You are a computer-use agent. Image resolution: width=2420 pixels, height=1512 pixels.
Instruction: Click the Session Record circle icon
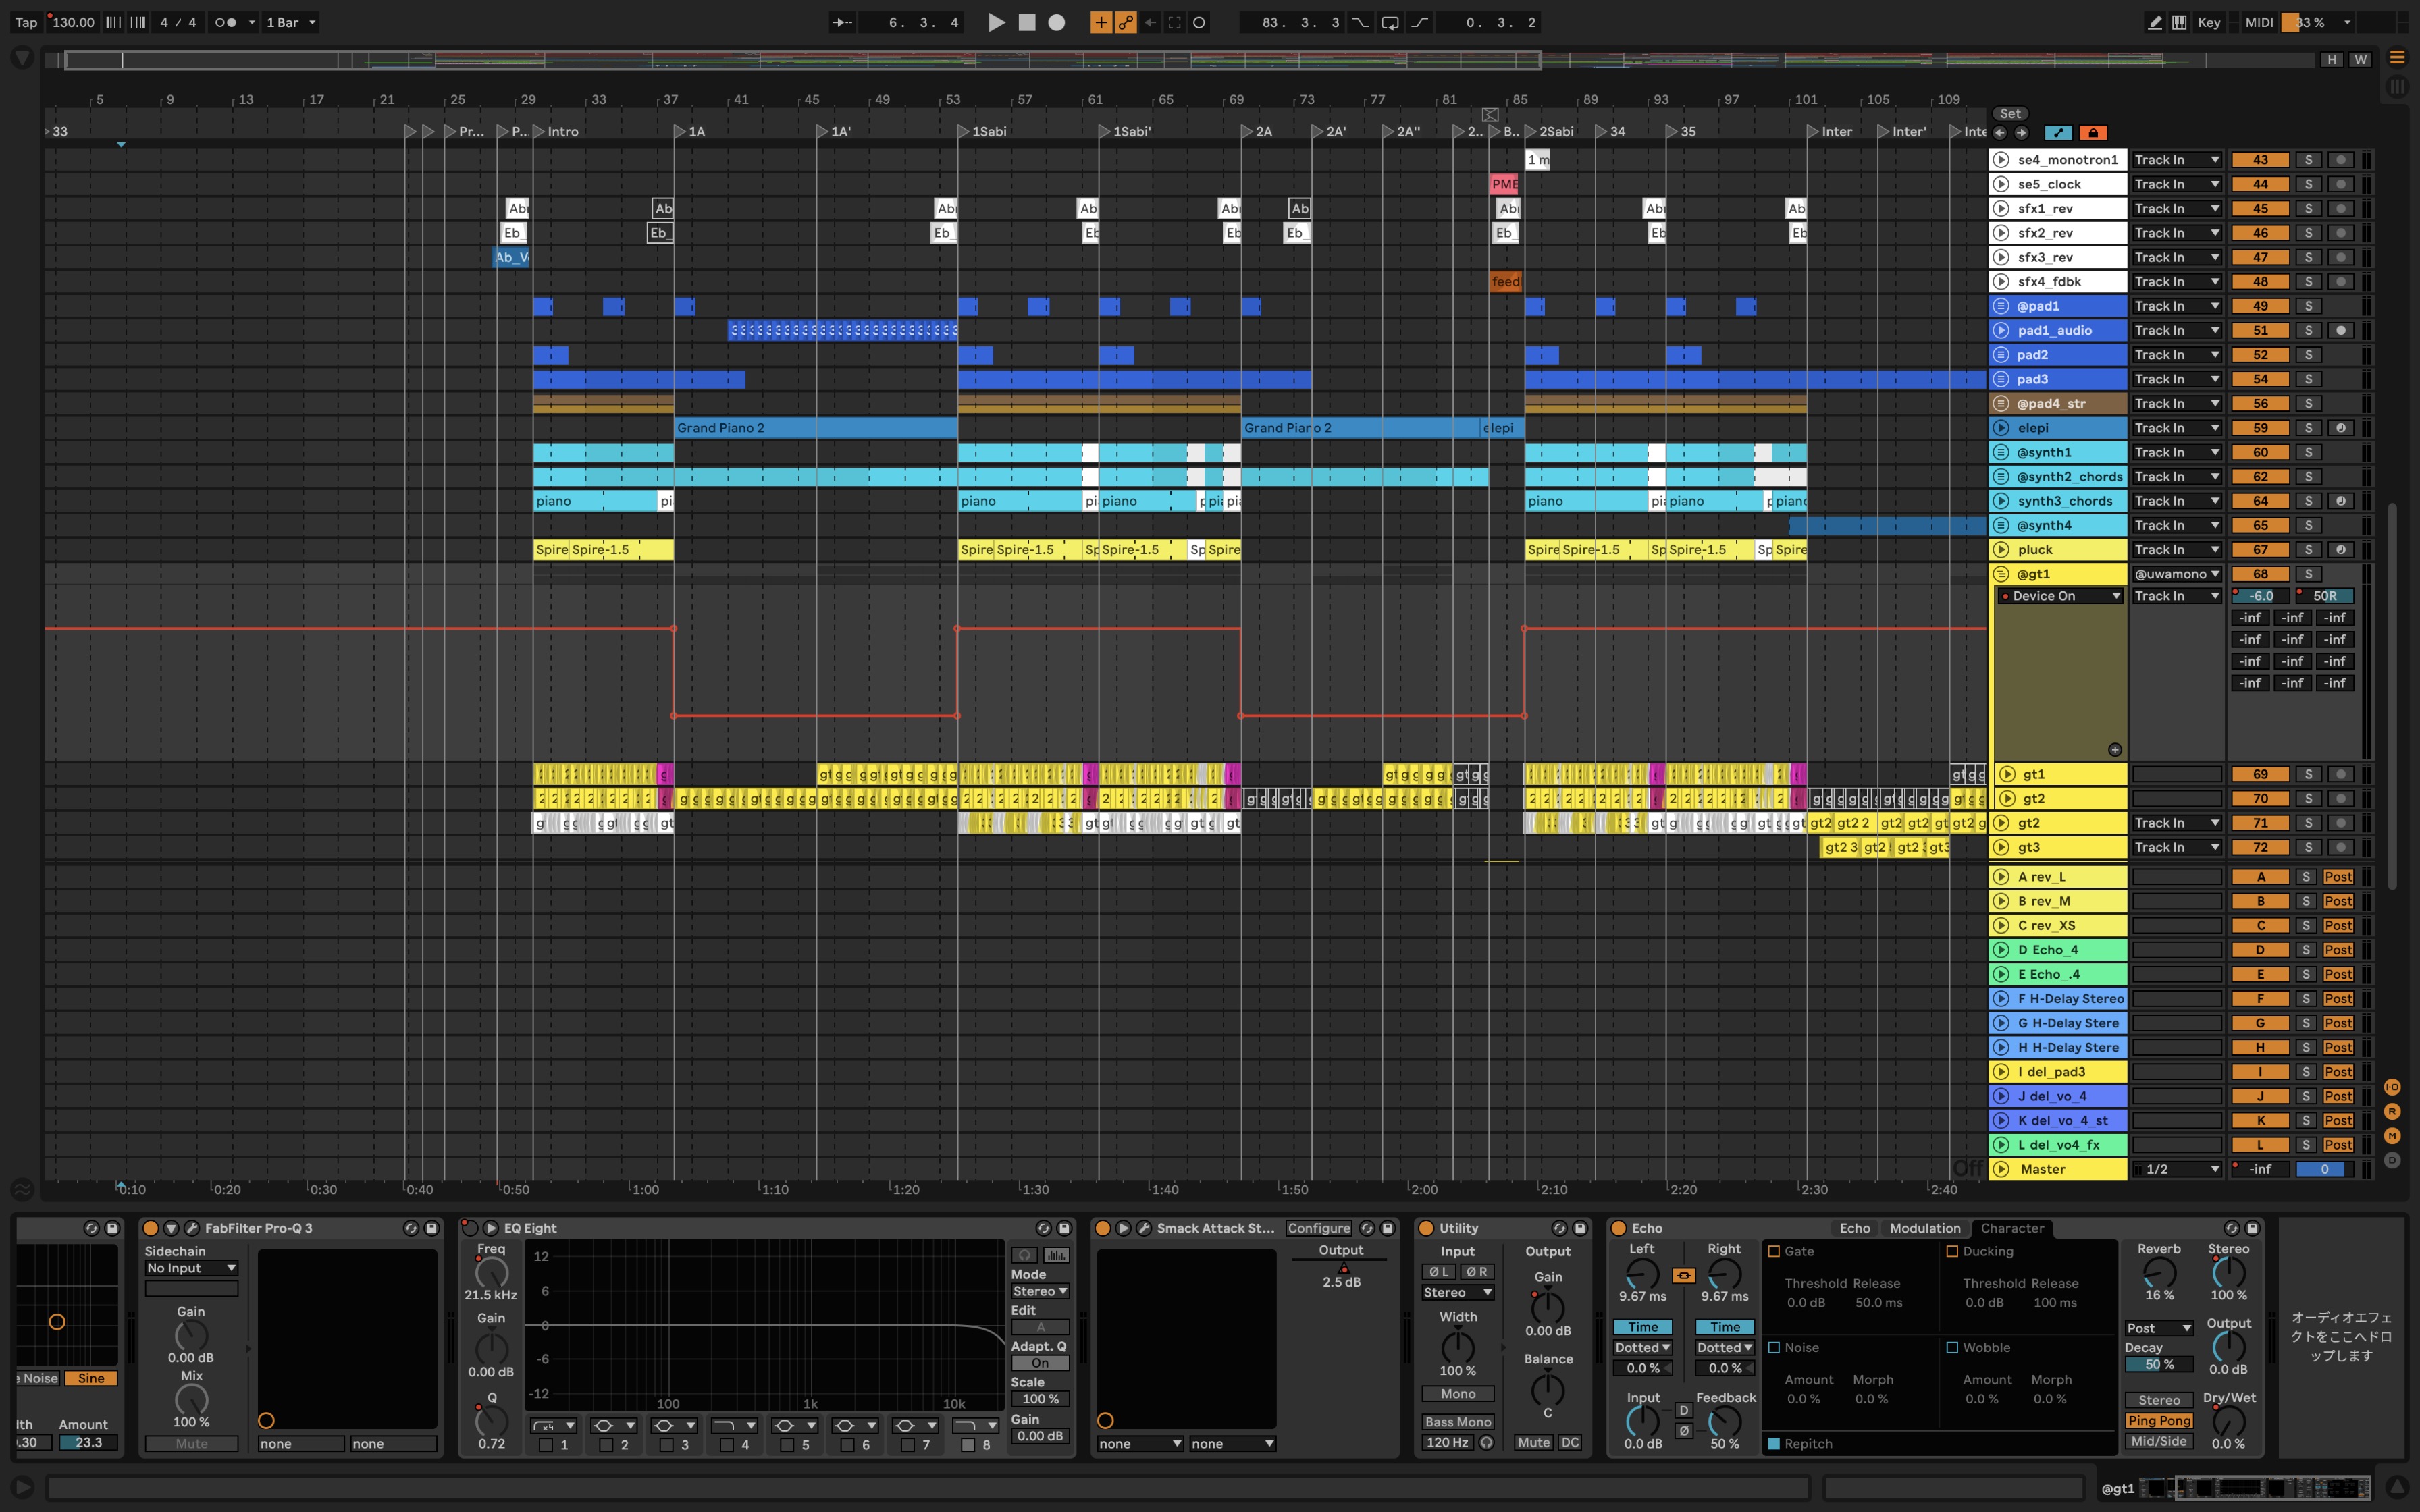tap(1199, 22)
